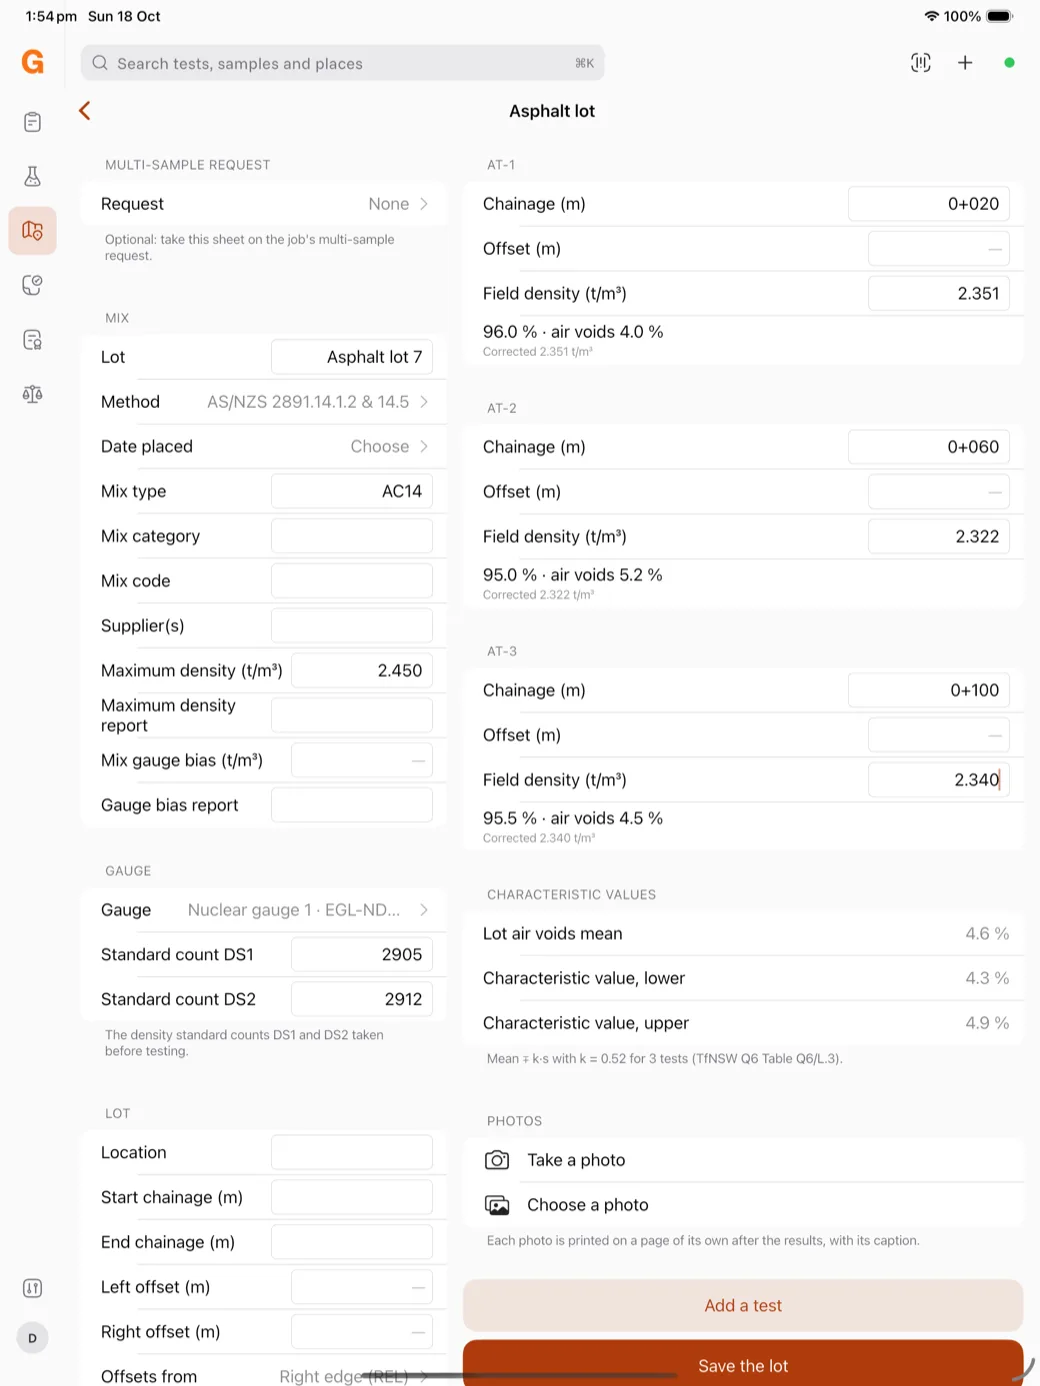The height and width of the screenshot is (1386, 1040).
Task: Select the highlighted map places sidebar icon
Action: (33, 231)
